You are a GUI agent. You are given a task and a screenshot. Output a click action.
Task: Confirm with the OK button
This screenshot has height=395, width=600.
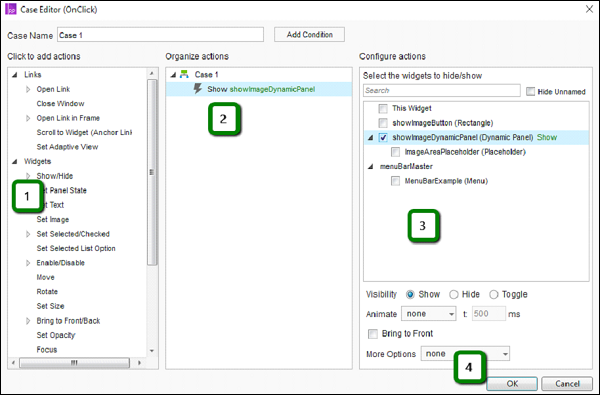[512, 384]
